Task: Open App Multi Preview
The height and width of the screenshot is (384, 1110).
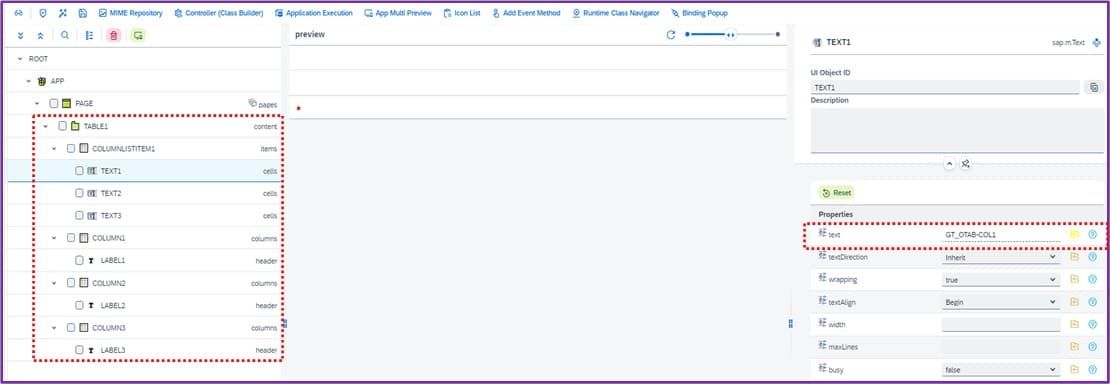Action: click(398, 13)
